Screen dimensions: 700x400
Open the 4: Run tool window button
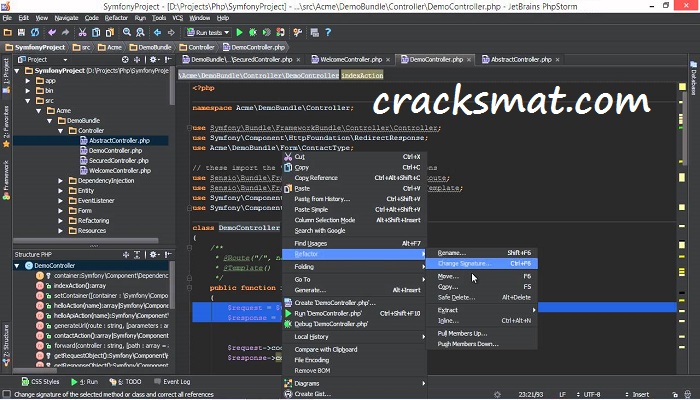[84, 382]
